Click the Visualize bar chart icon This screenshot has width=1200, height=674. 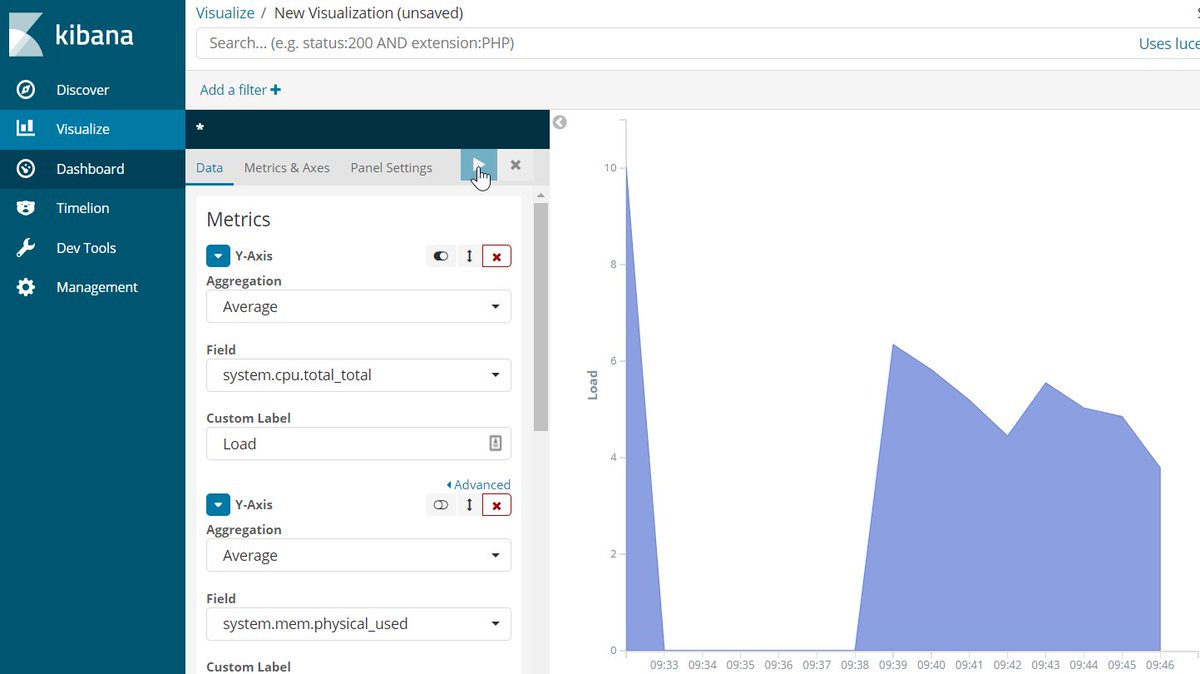coord(26,129)
